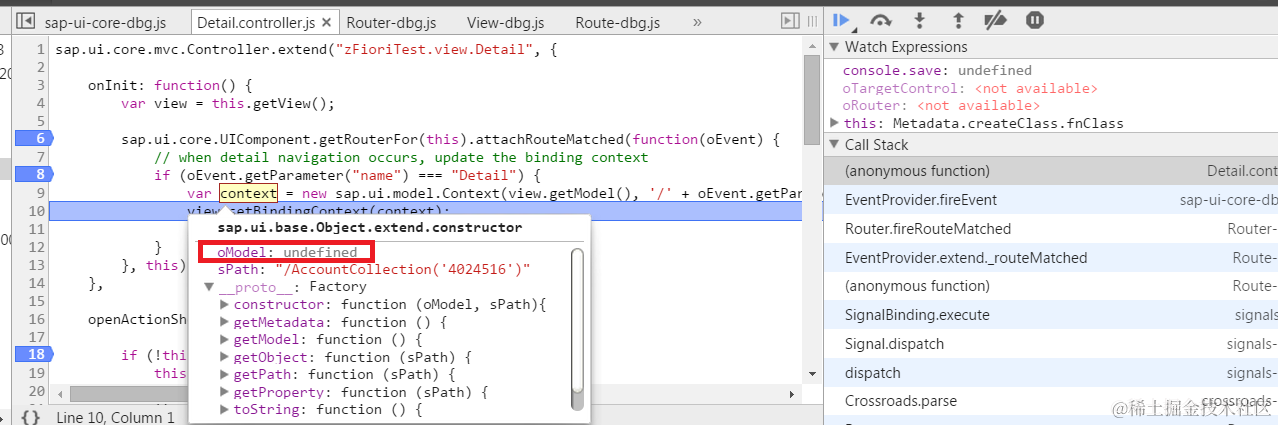Open the Router-dbg.js tab
Viewport: 1278px width, 425px height.
pos(389,21)
